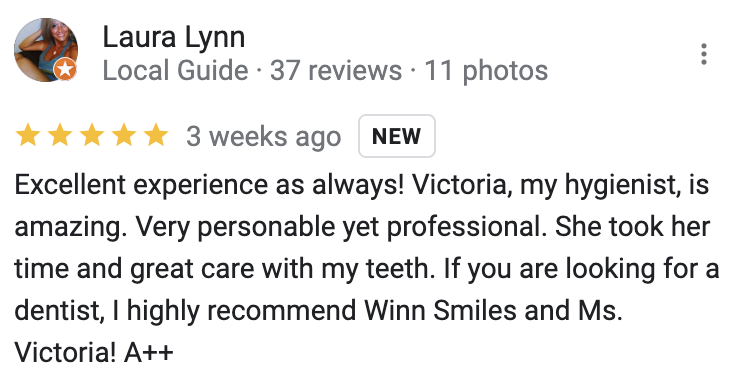Click the second yellow rating star

coord(60,135)
